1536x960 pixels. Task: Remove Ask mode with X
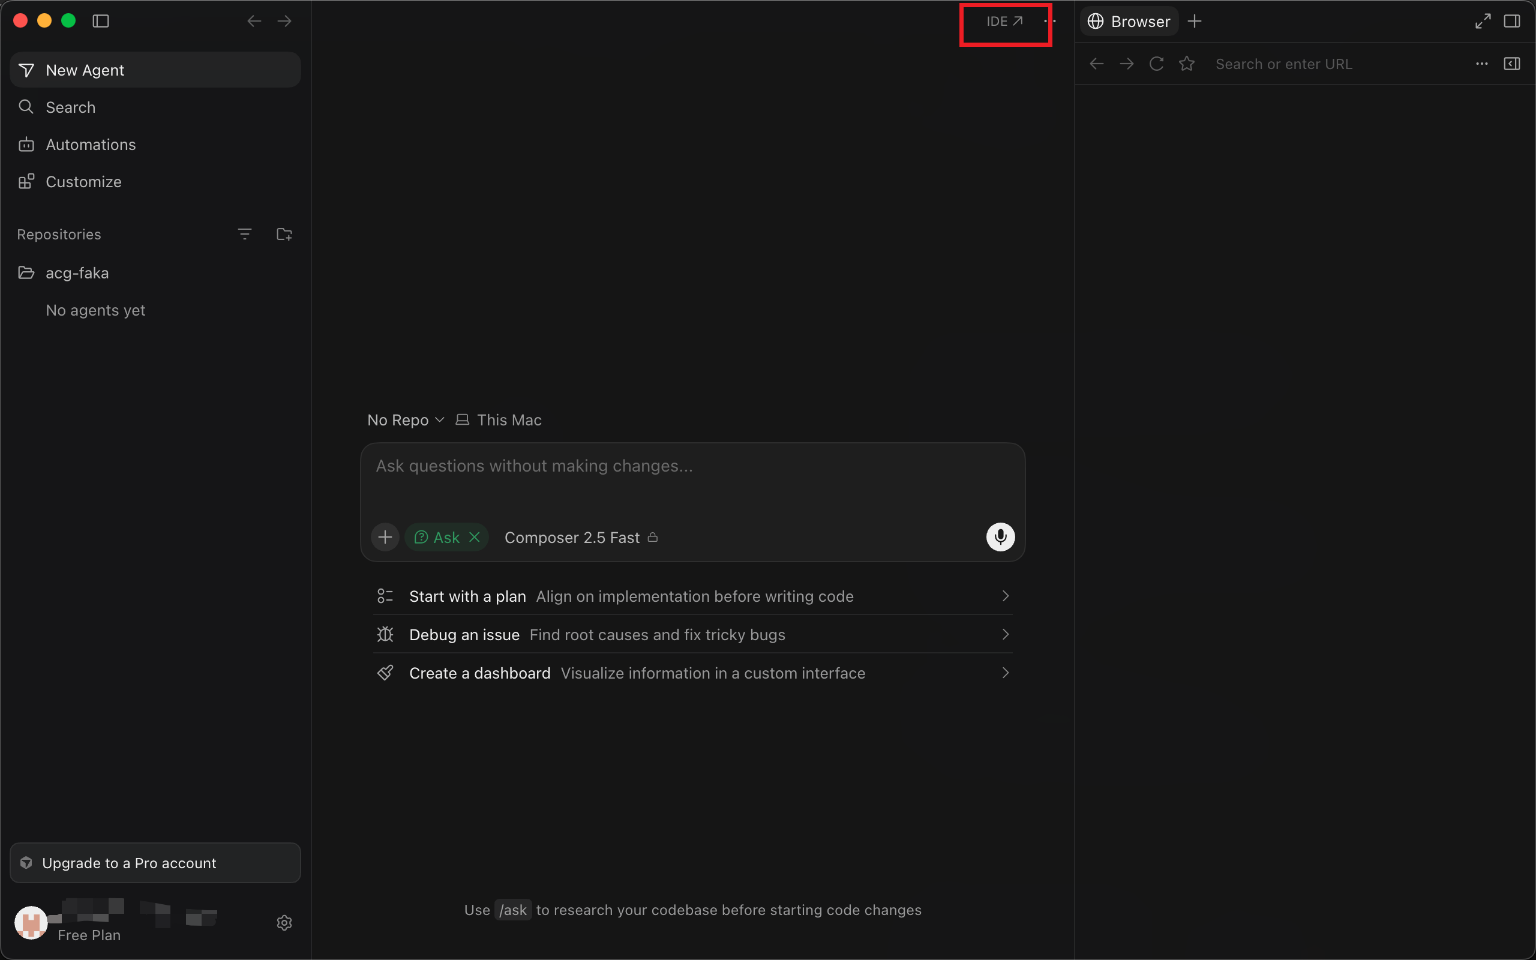tap(475, 537)
